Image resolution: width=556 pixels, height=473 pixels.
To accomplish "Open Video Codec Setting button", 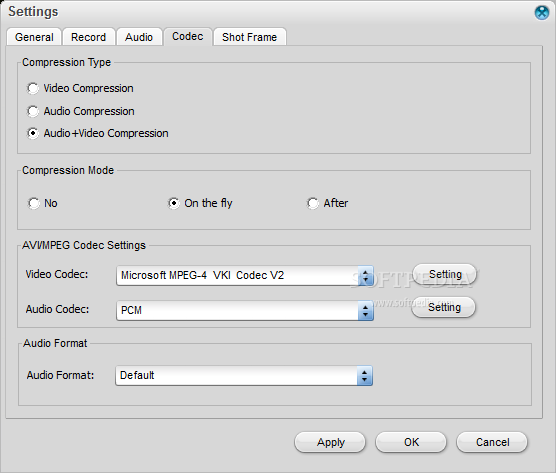I will pos(445,274).
